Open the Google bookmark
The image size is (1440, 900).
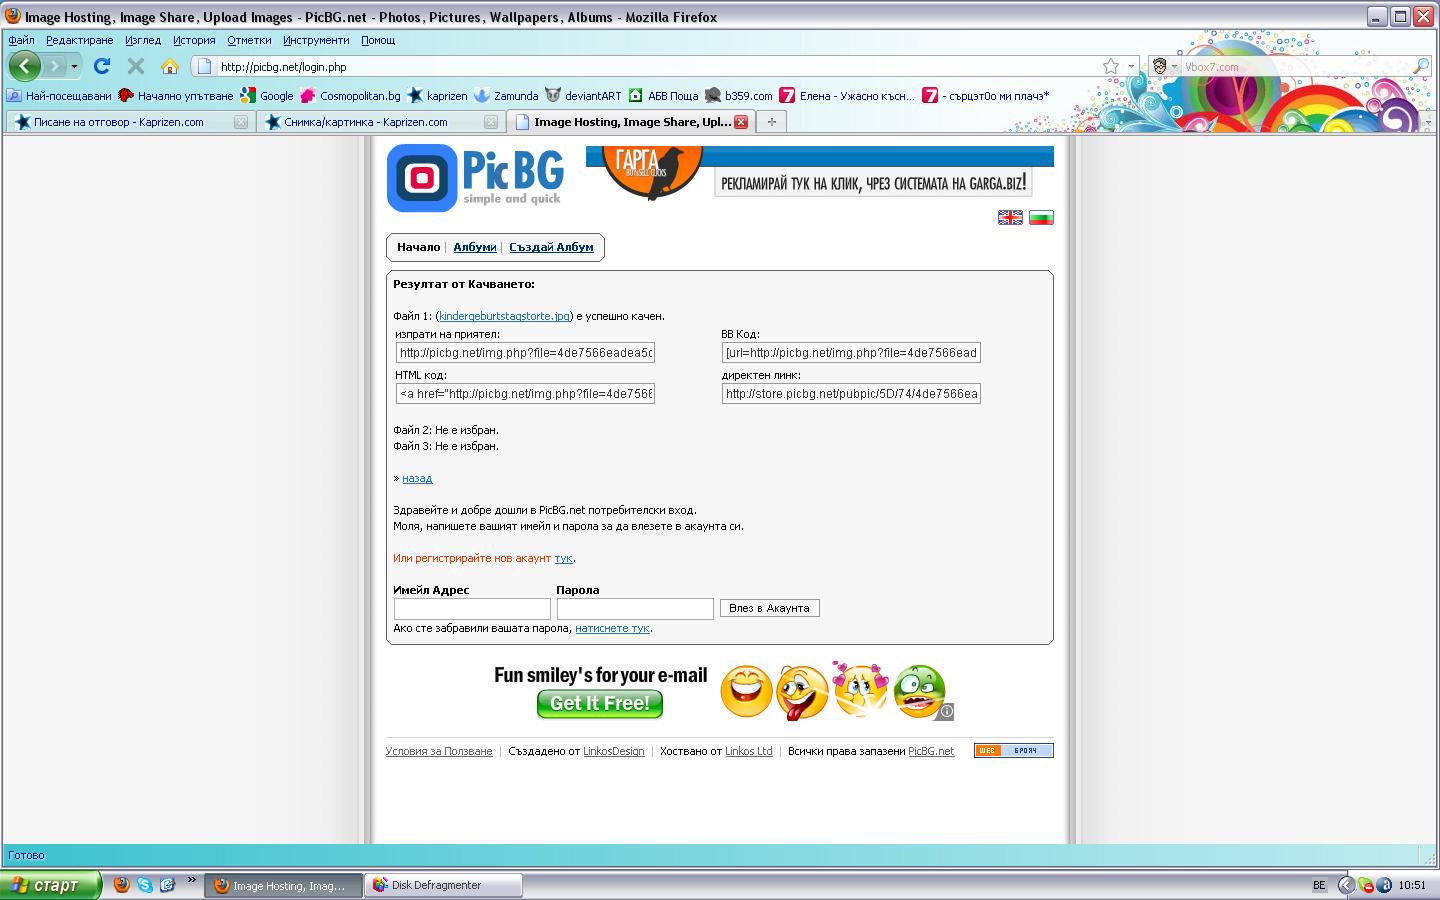click(266, 96)
